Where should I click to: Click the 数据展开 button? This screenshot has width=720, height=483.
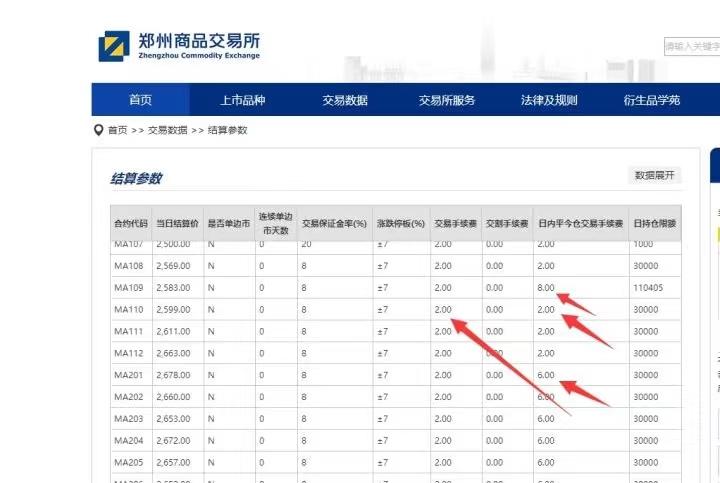click(654, 175)
